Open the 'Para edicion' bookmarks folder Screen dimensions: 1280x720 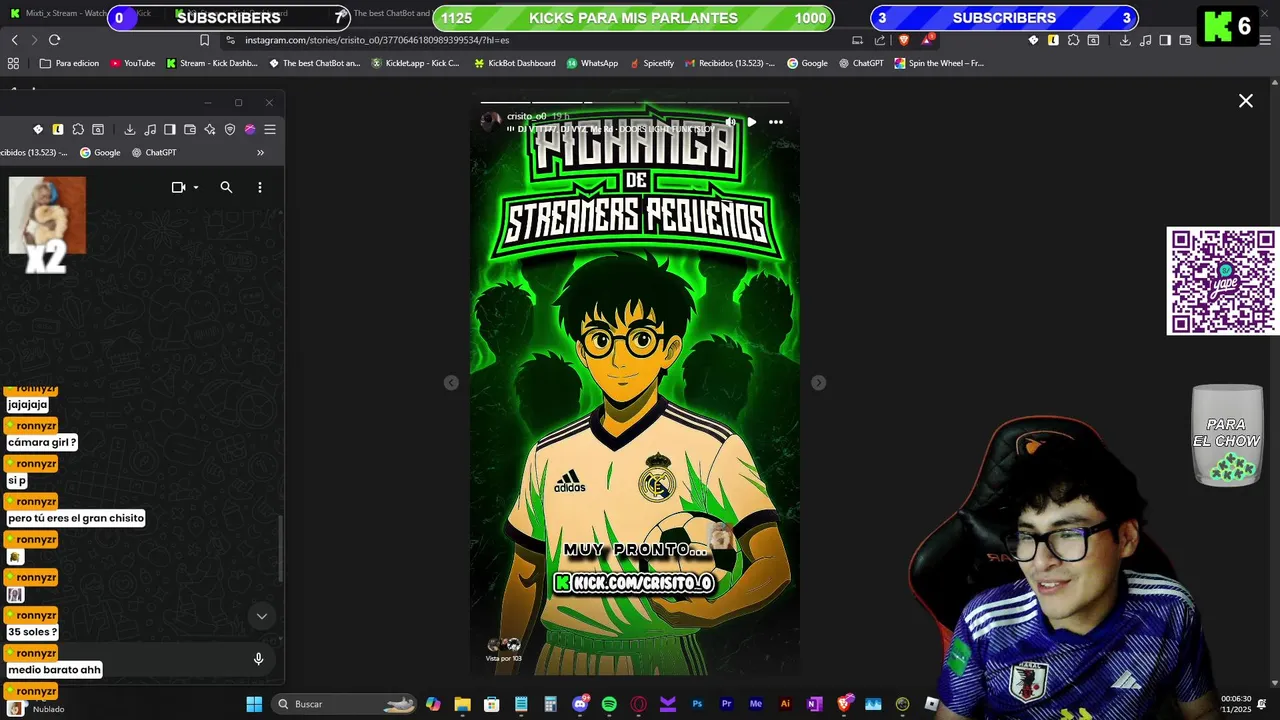pyautogui.click(x=69, y=63)
